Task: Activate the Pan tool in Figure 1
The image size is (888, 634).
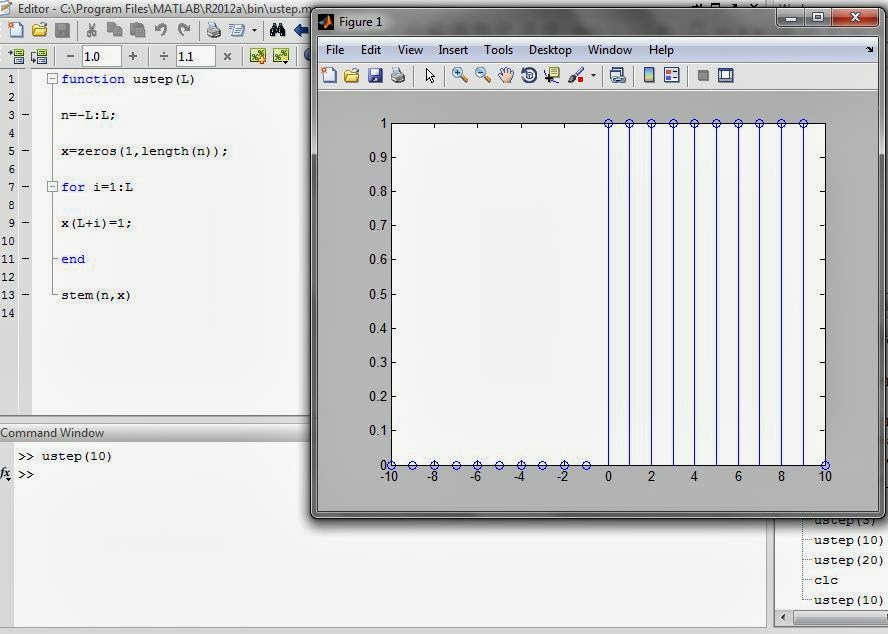Action: coord(507,75)
